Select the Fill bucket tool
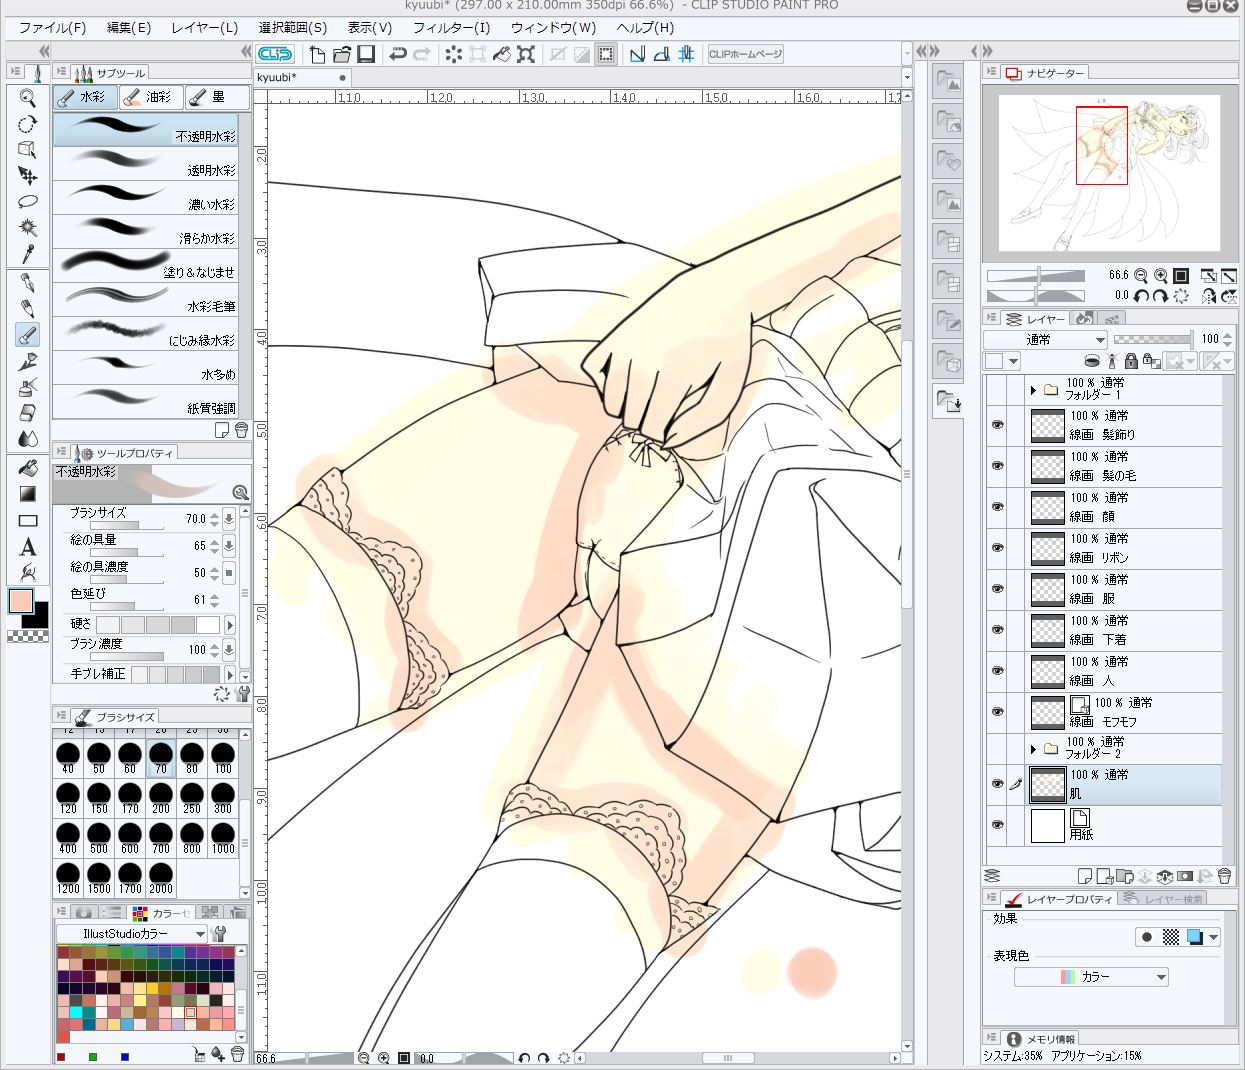The height and width of the screenshot is (1070, 1245). point(28,468)
